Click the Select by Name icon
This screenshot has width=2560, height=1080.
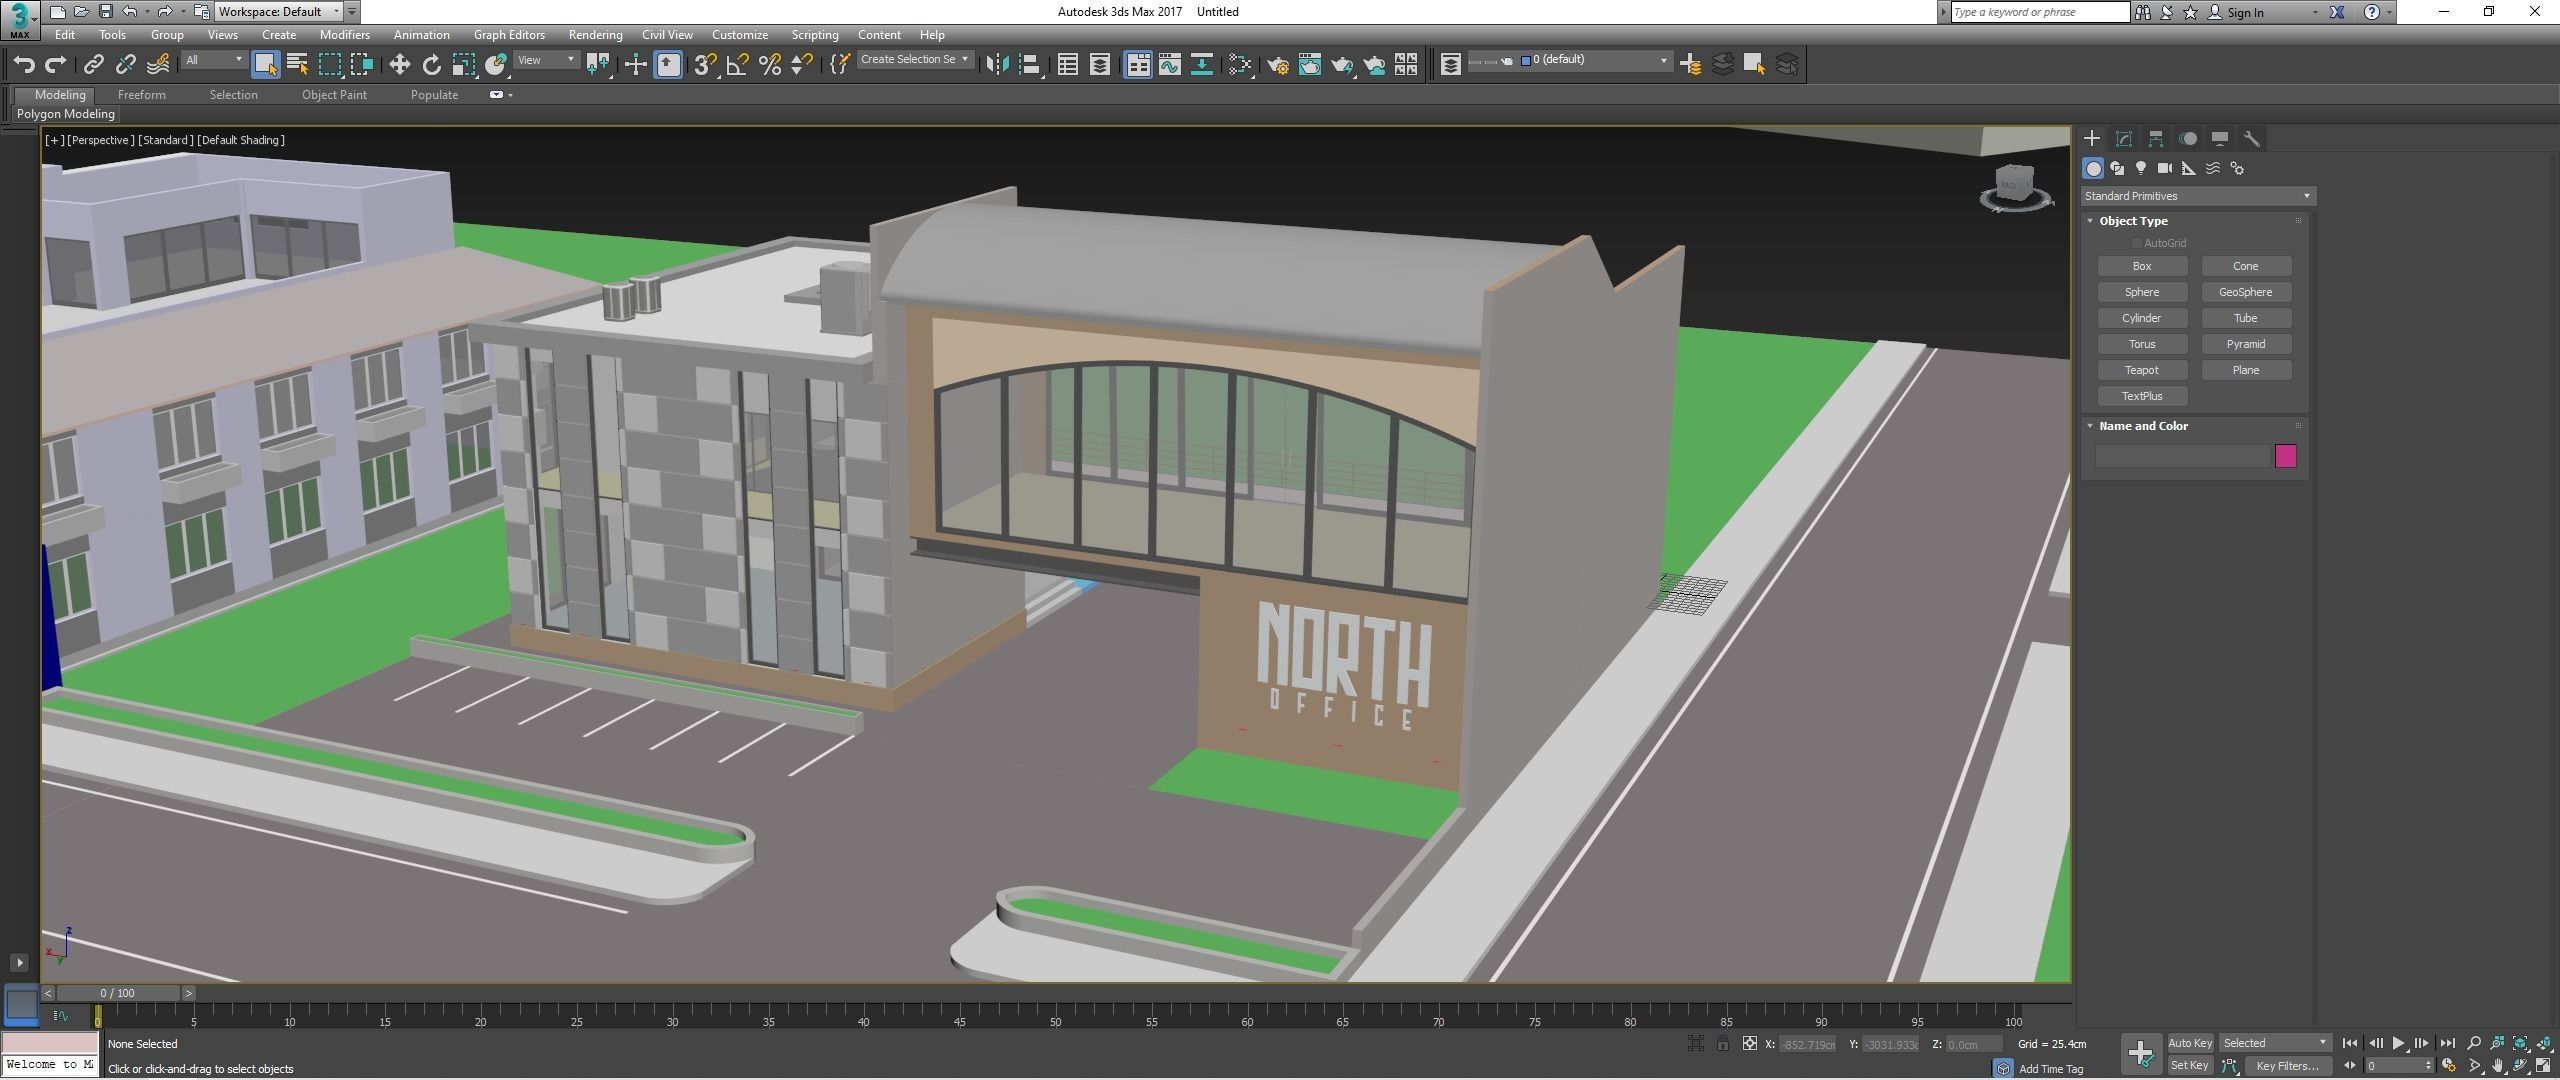coord(297,65)
